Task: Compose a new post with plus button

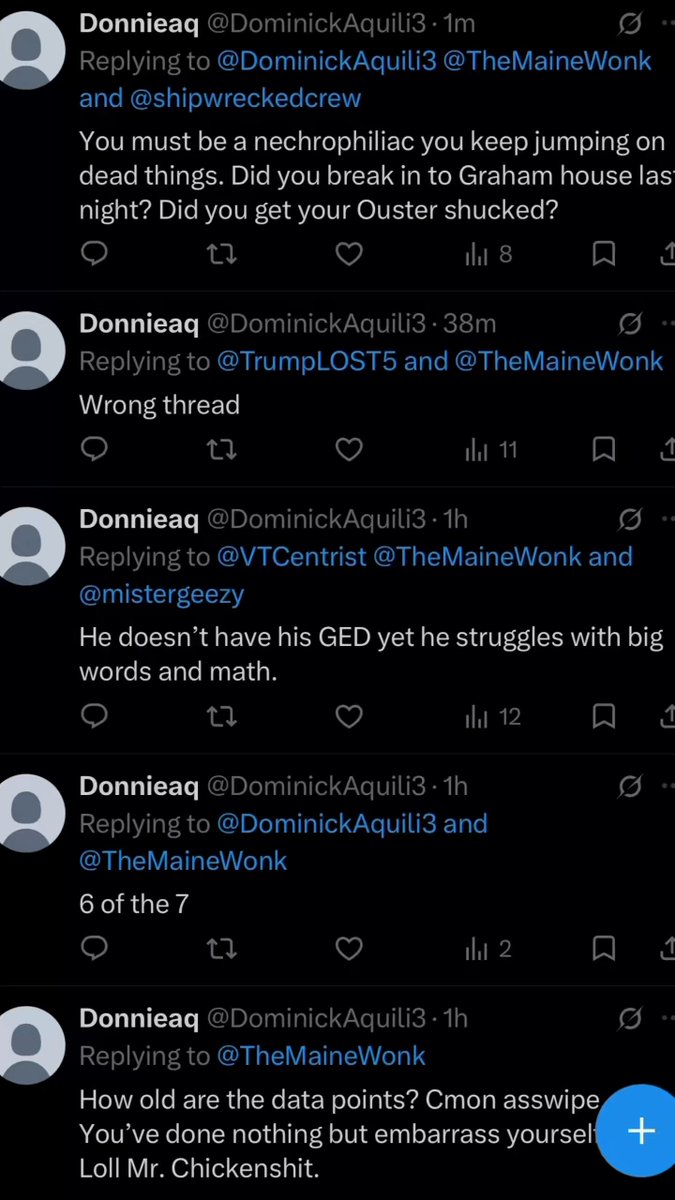Action: pyautogui.click(x=639, y=1131)
